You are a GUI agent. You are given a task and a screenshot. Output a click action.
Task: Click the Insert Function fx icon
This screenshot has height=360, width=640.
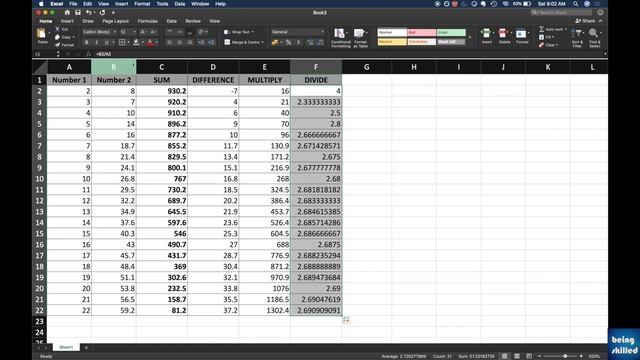point(88,54)
